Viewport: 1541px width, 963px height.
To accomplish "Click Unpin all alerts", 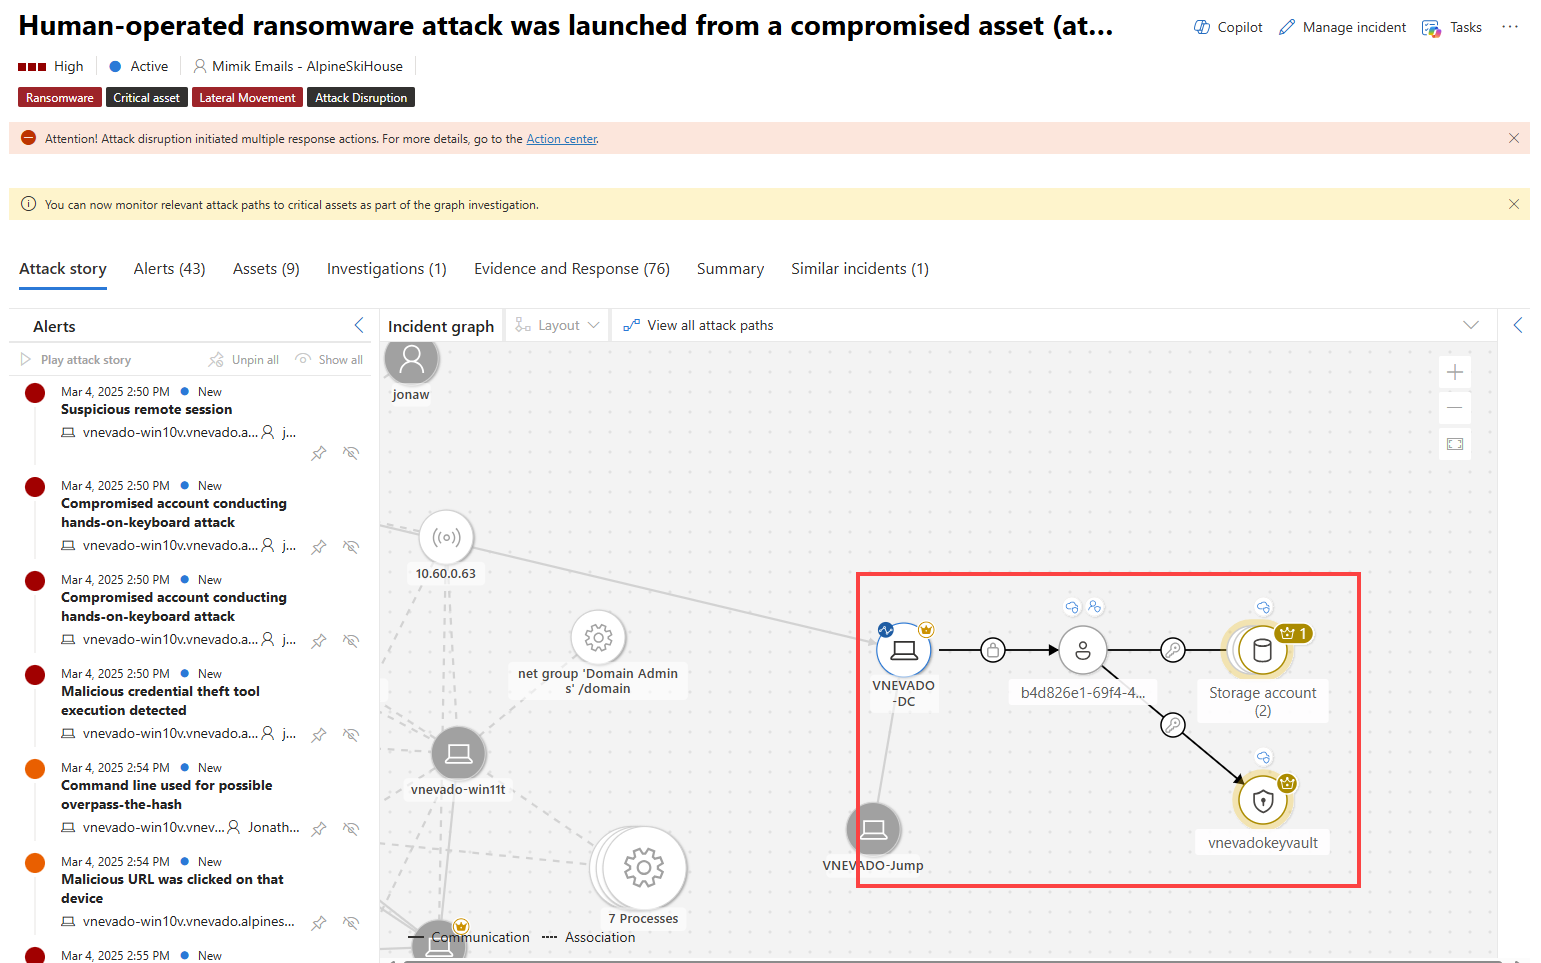I will coord(244,360).
